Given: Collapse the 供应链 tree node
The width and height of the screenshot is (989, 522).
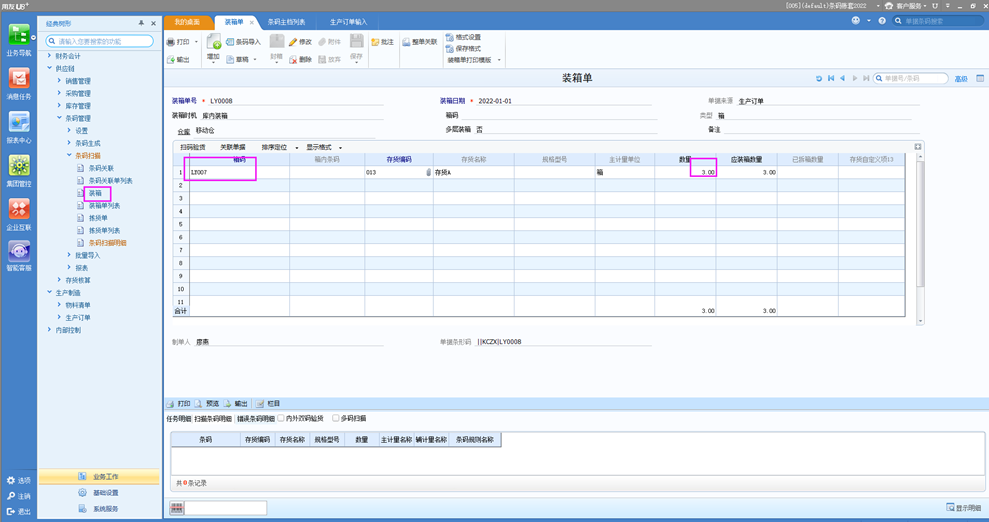Looking at the screenshot, I should [49, 68].
